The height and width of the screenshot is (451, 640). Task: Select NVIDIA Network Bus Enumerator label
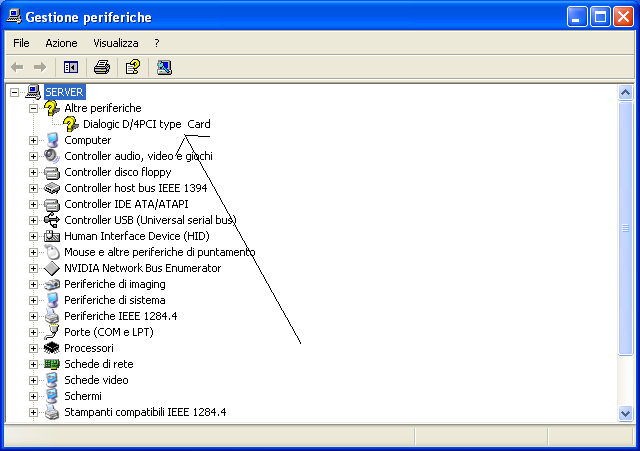[142, 268]
